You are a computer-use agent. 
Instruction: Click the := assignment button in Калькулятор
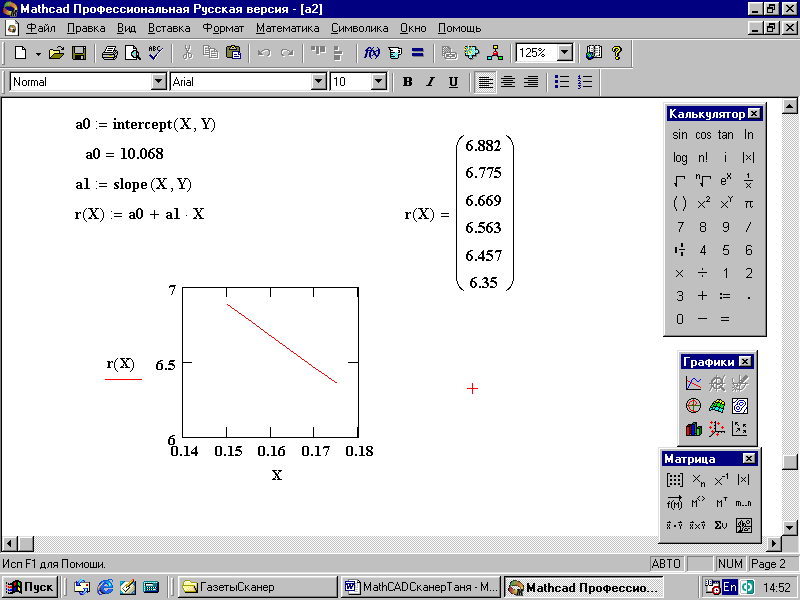tap(725, 296)
